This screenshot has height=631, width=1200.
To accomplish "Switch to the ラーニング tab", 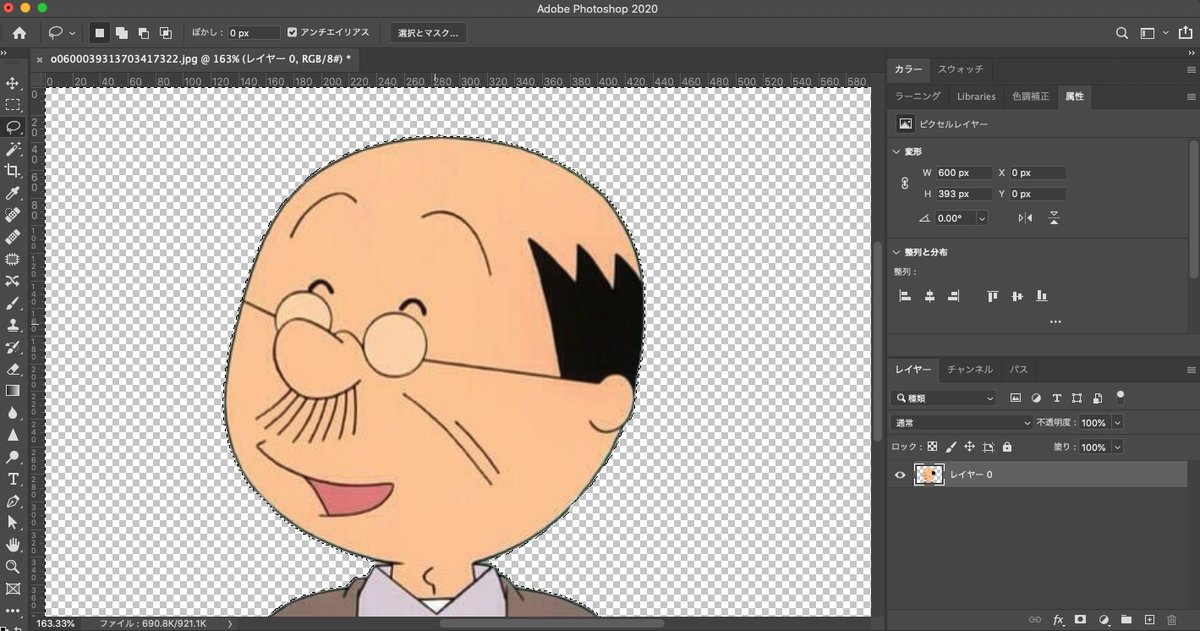I will [918, 96].
